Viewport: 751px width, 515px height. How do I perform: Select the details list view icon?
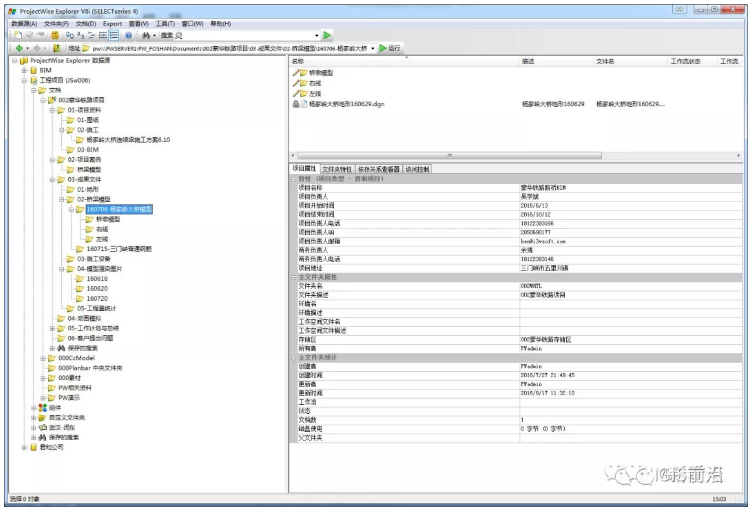(x=114, y=35)
